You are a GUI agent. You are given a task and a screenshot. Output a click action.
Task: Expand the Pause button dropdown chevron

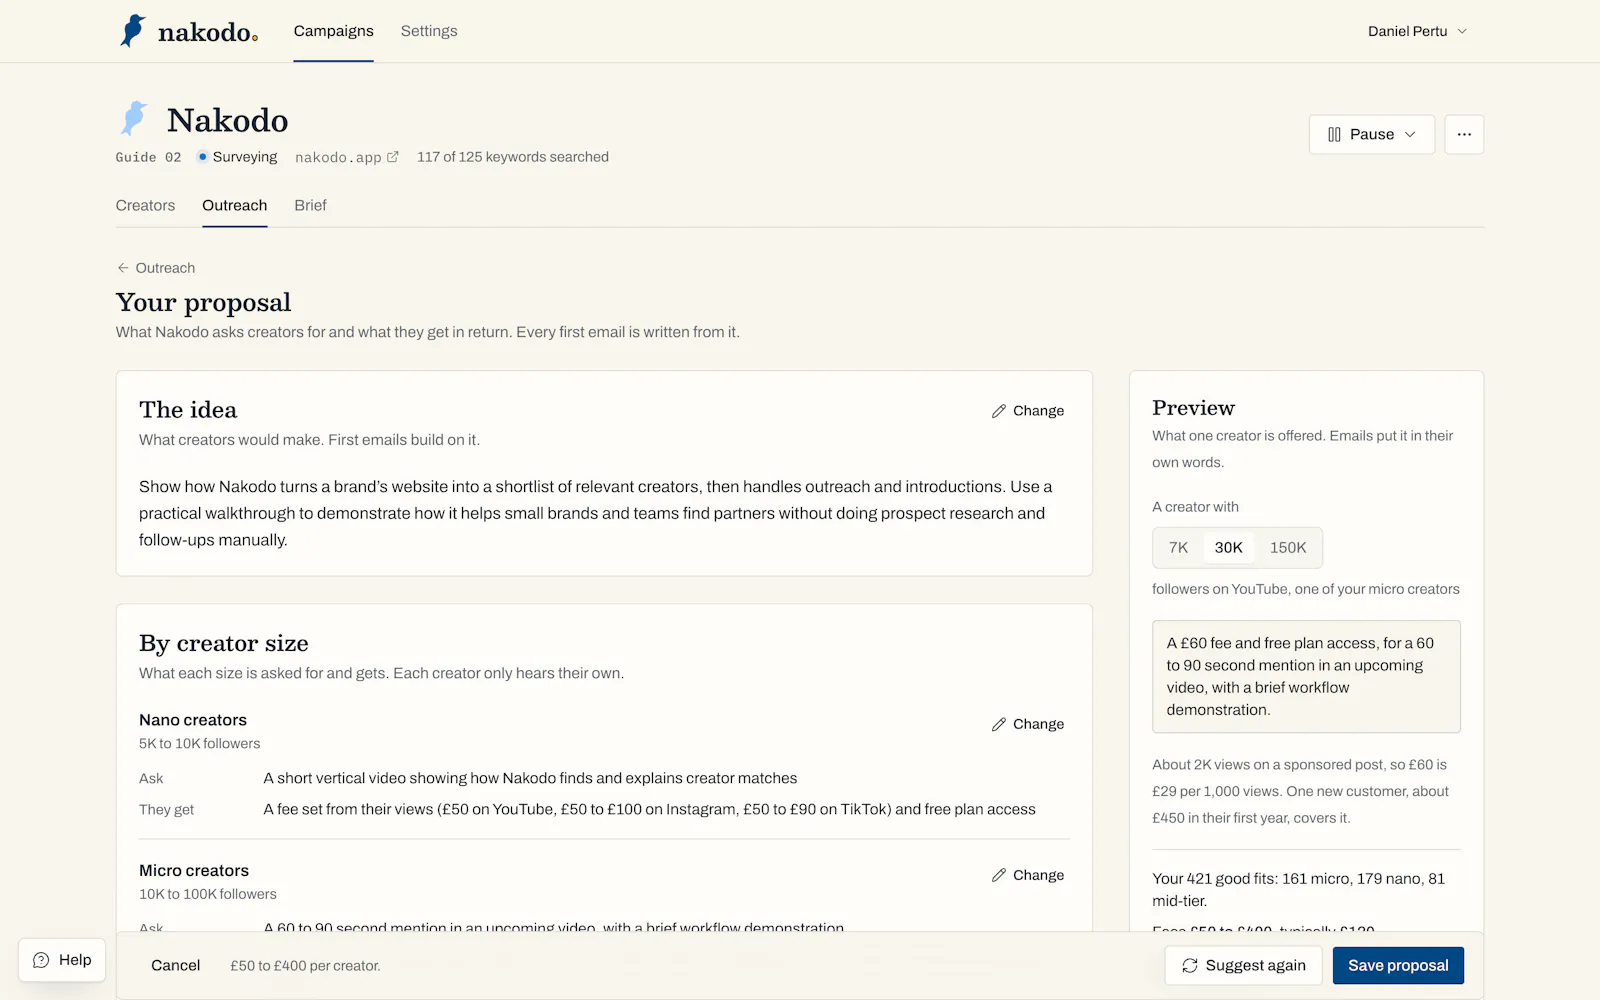(1410, 134)
